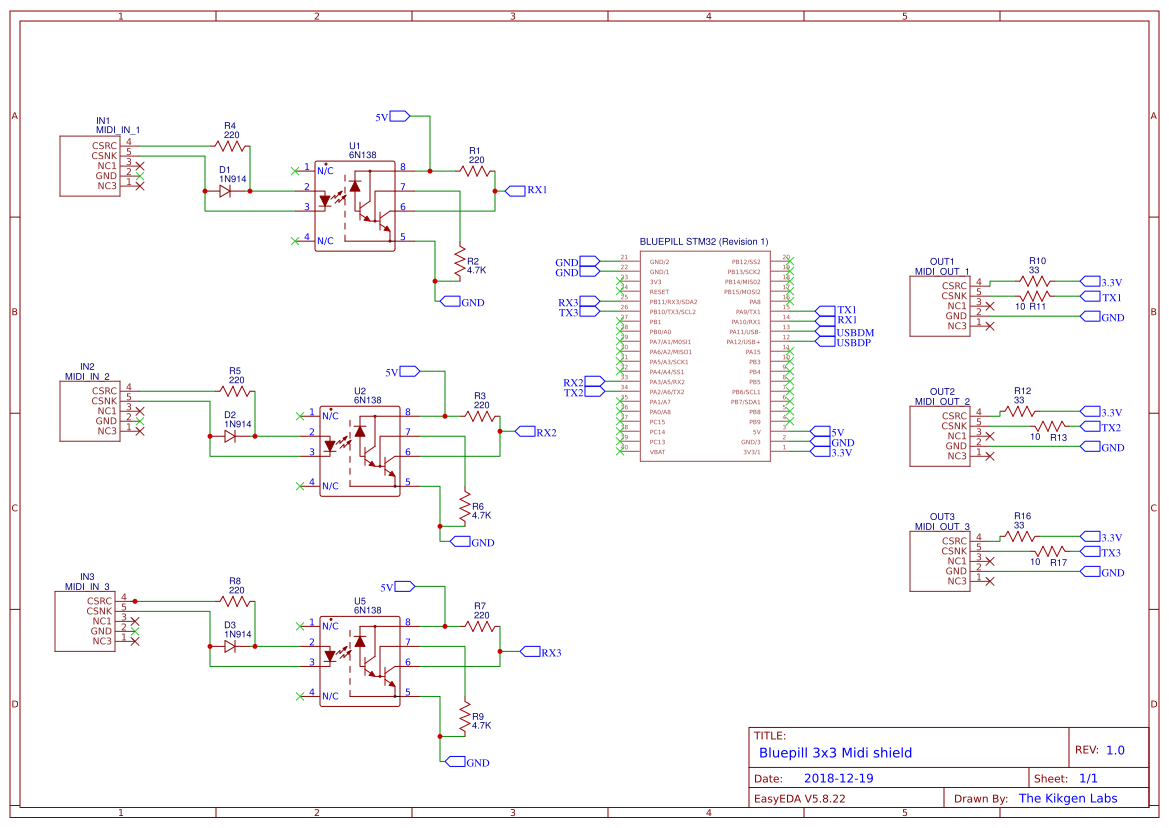Select the MIDI_IN_2 connector box
Image resolution: width=1169 pixels, height=828 pixels.
coord(89,411)
